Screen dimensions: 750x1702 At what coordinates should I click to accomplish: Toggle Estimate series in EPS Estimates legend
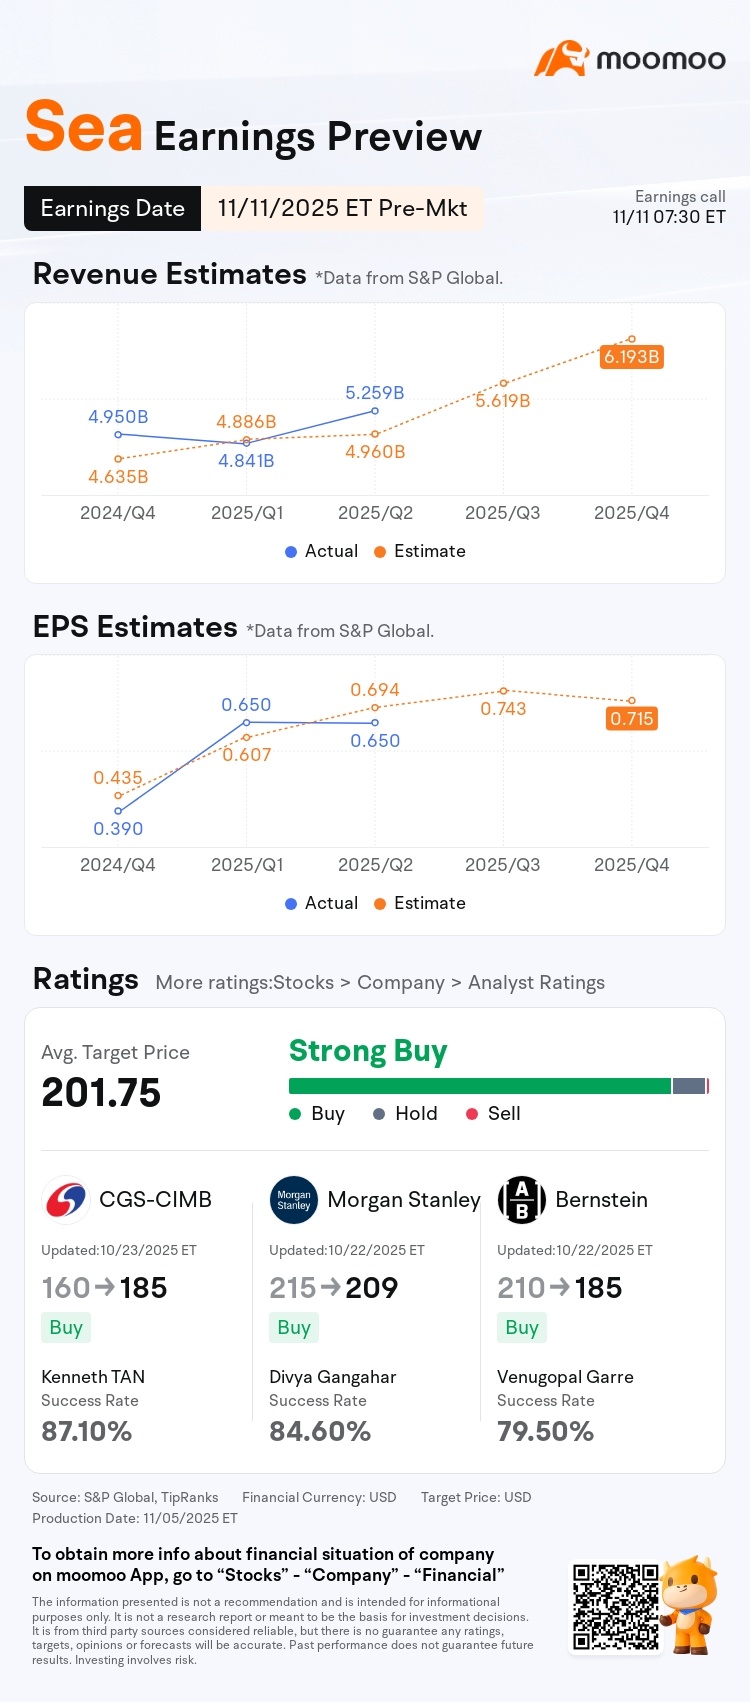[420, 903]
